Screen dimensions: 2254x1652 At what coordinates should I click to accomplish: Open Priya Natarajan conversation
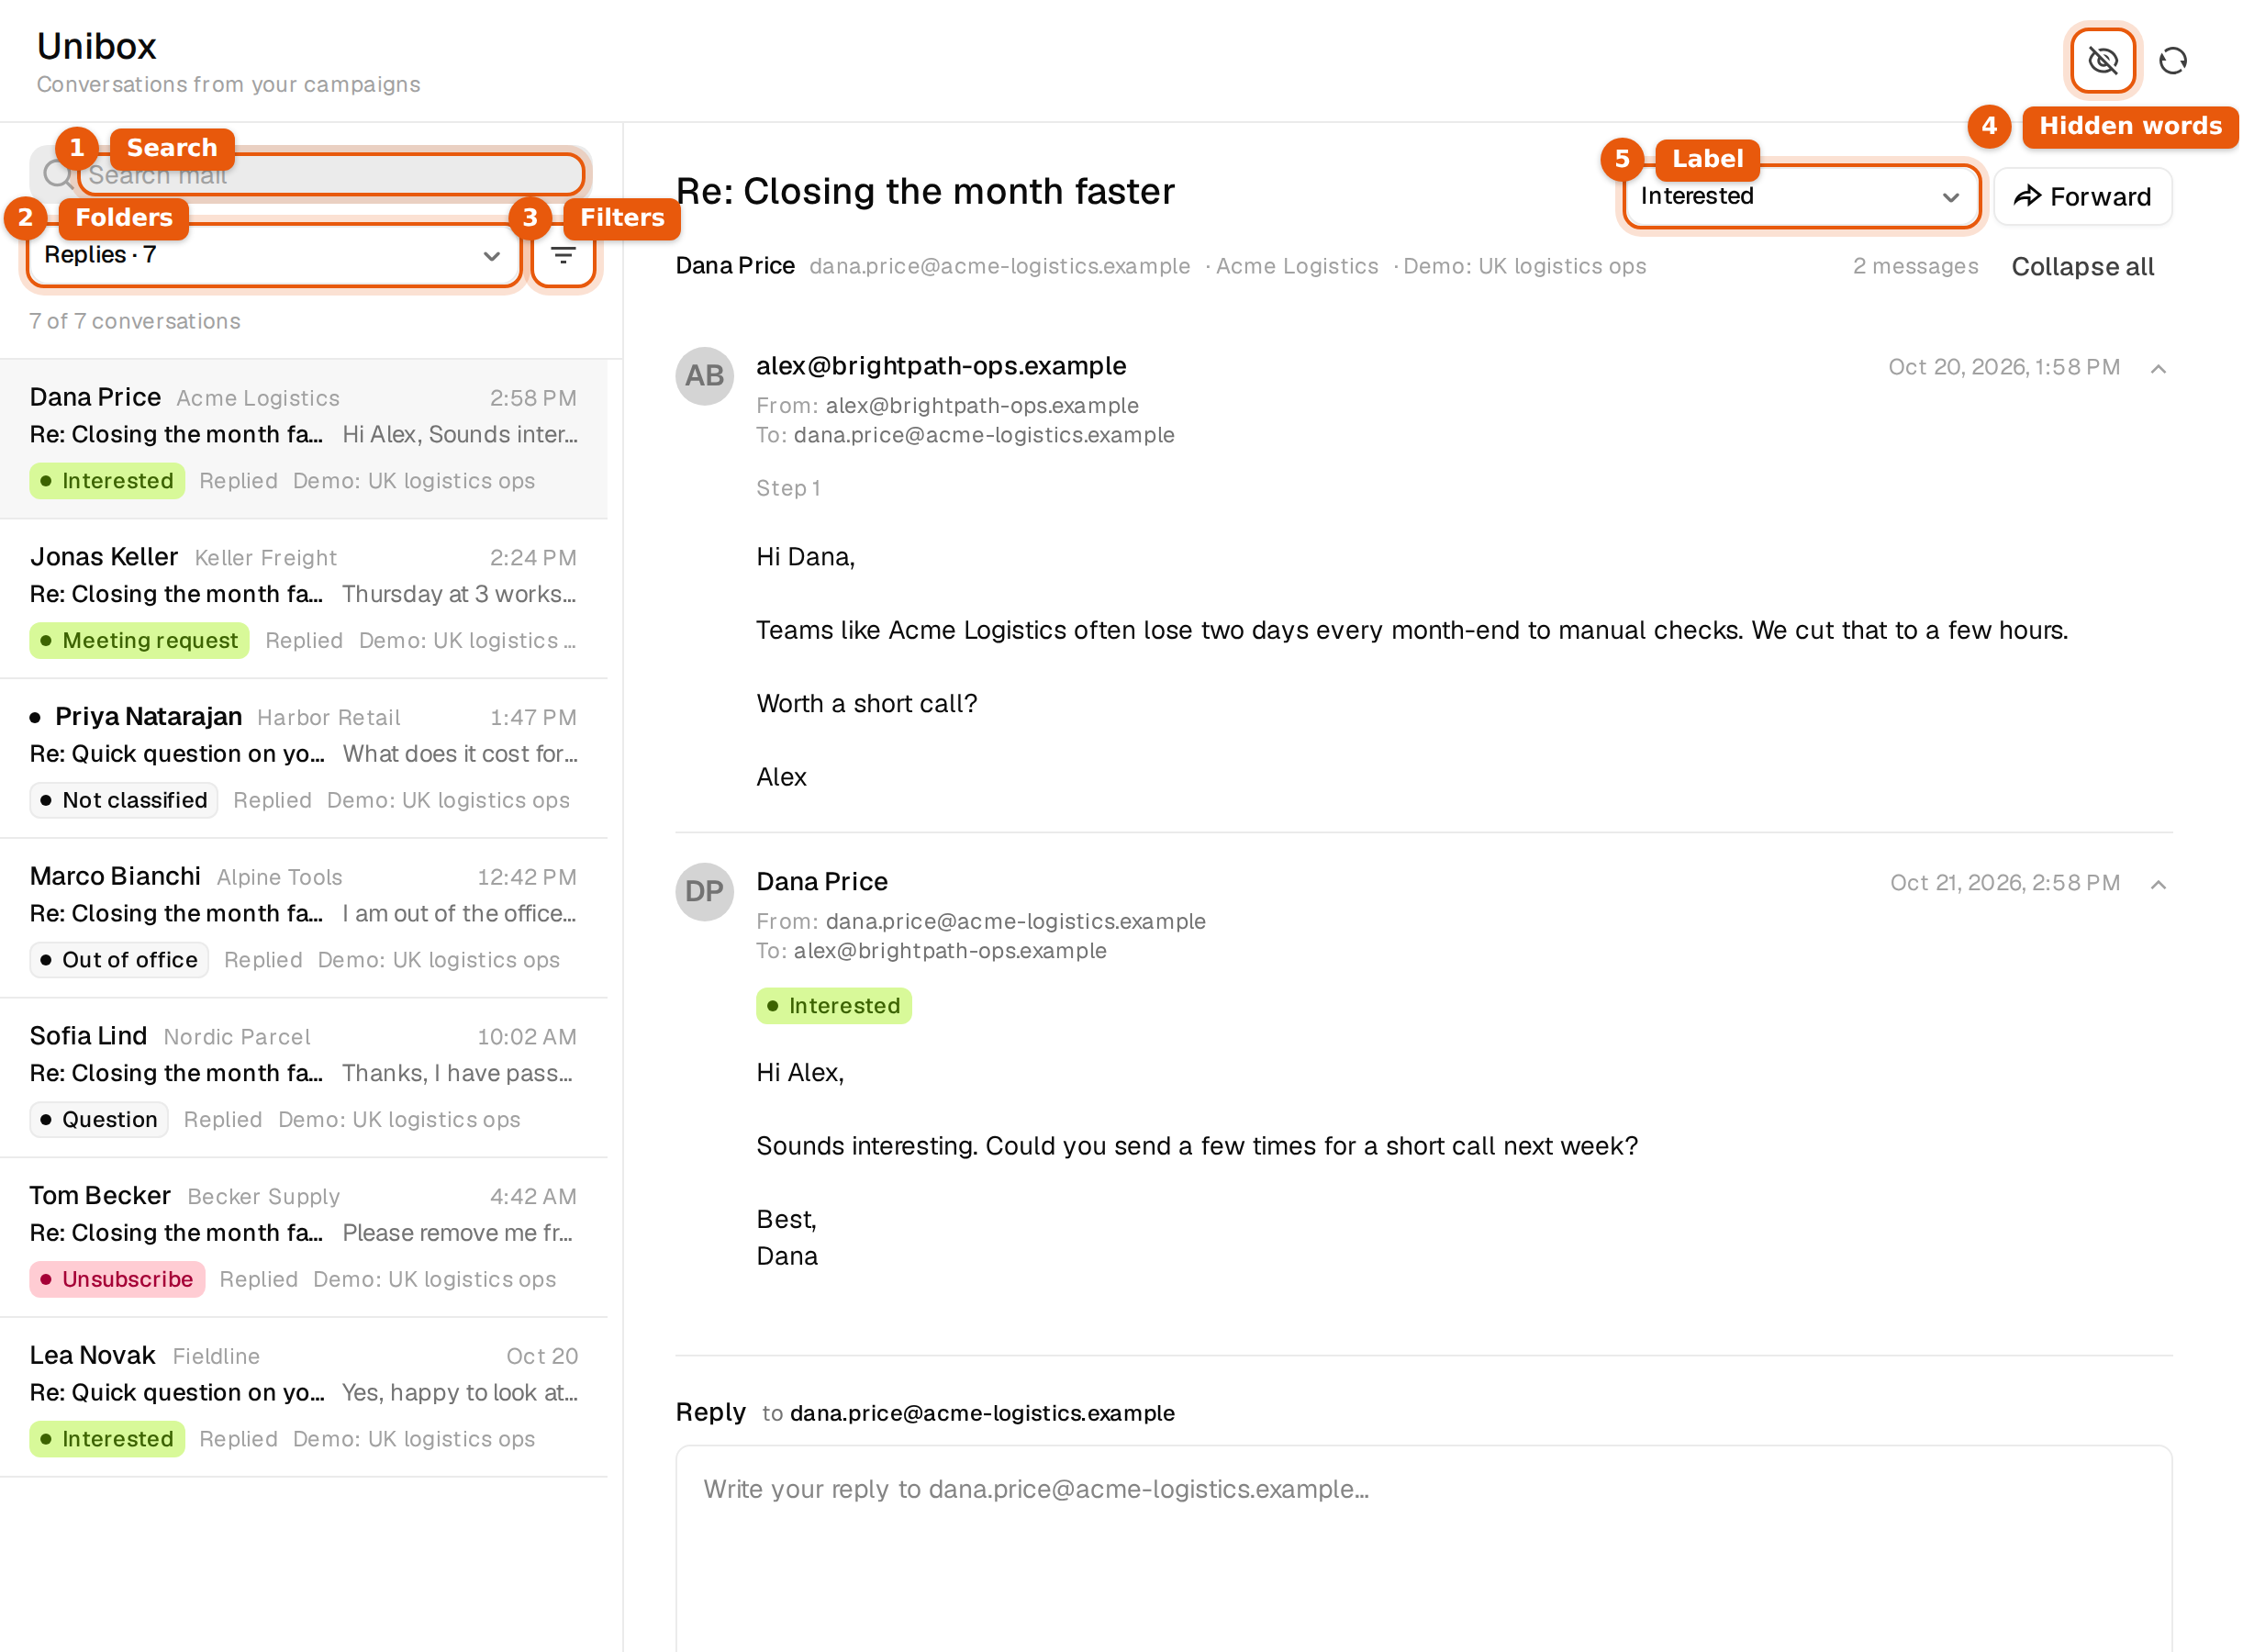304,759
